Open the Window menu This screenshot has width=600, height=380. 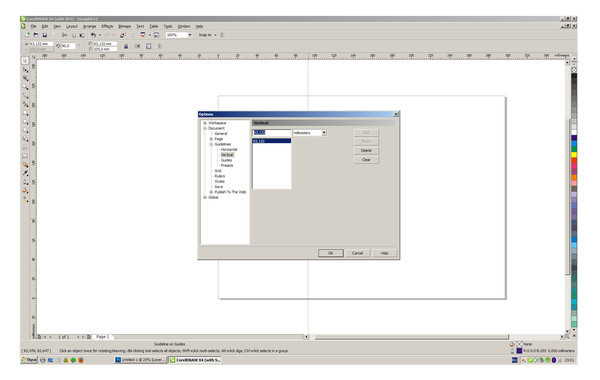(x=184, y=26)
